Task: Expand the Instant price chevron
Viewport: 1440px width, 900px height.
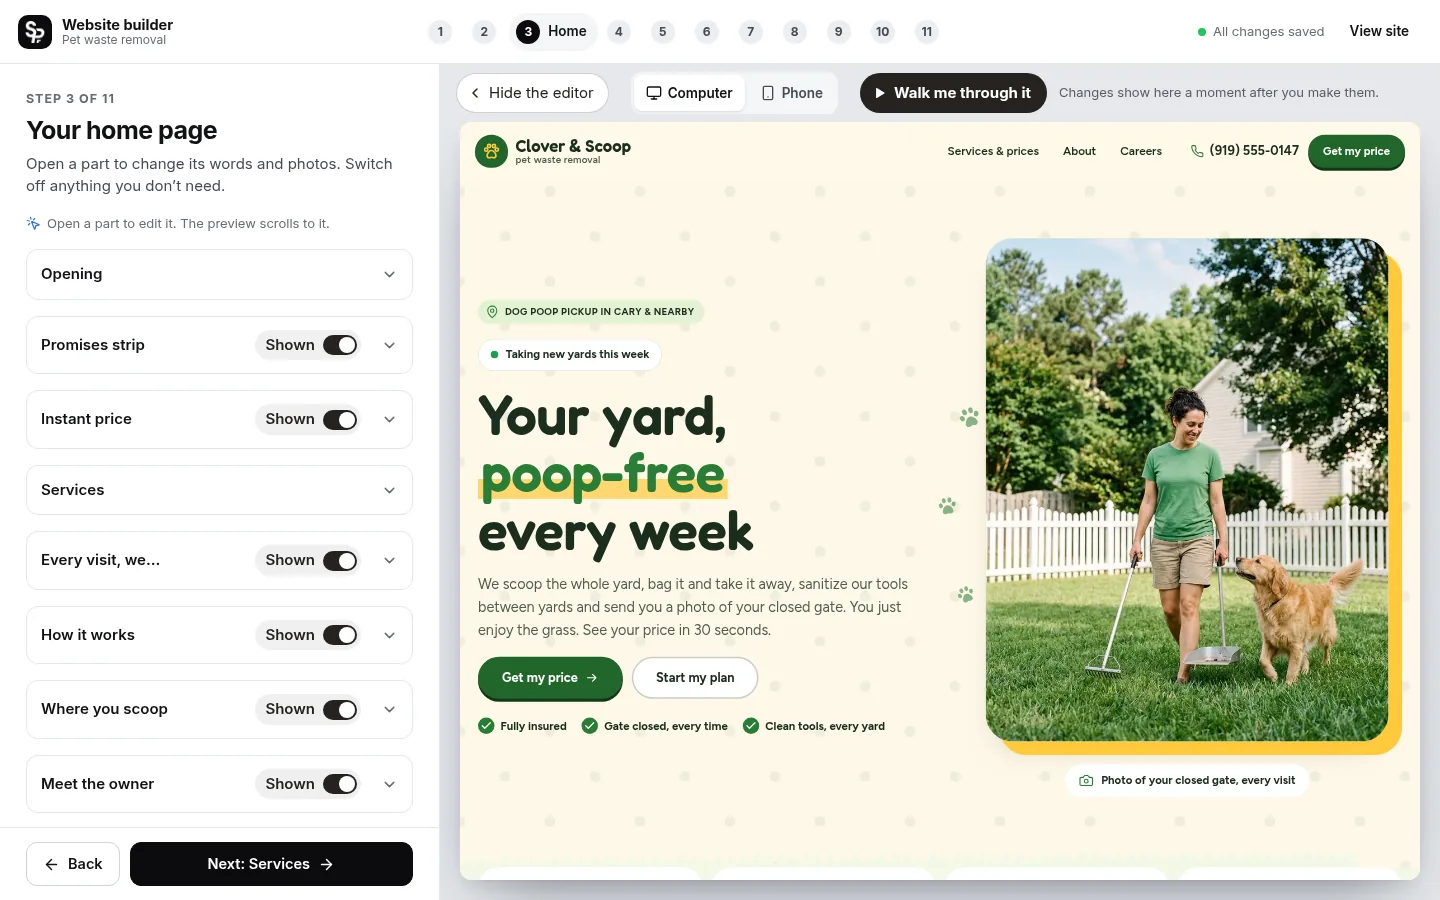Action: click(x=390, y=420)
